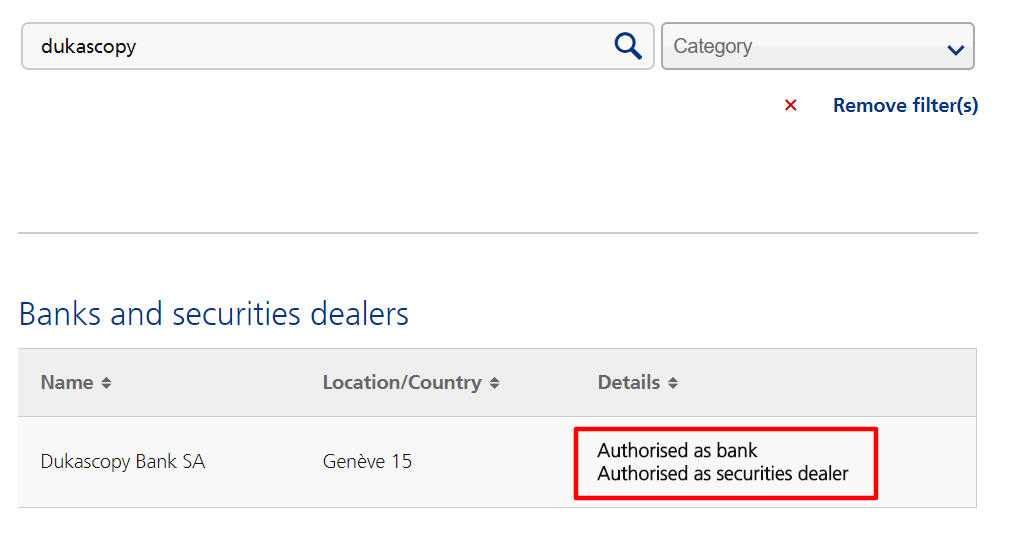Click the Banks and securities dealers heading
This screenshot has height=552, width=1020.
(214, 314)
